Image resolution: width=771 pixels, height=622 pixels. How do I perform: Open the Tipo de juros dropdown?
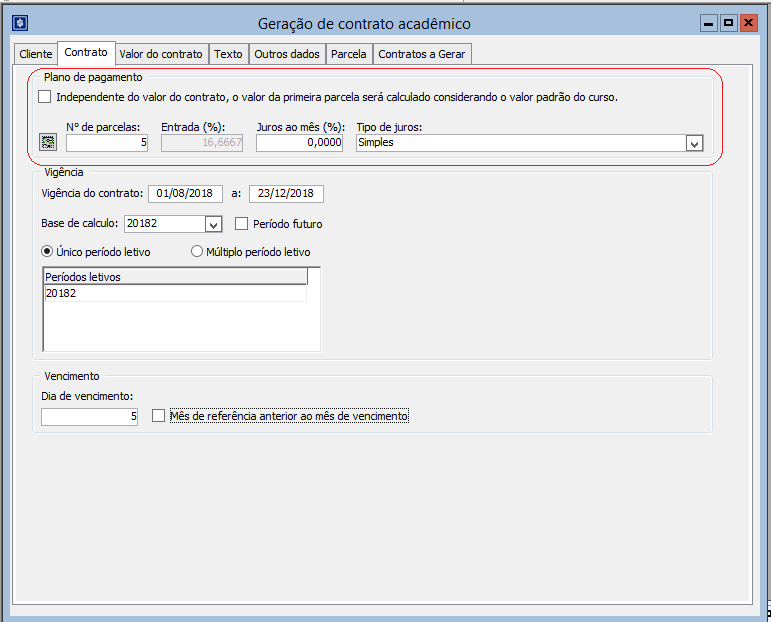point(694,143)
